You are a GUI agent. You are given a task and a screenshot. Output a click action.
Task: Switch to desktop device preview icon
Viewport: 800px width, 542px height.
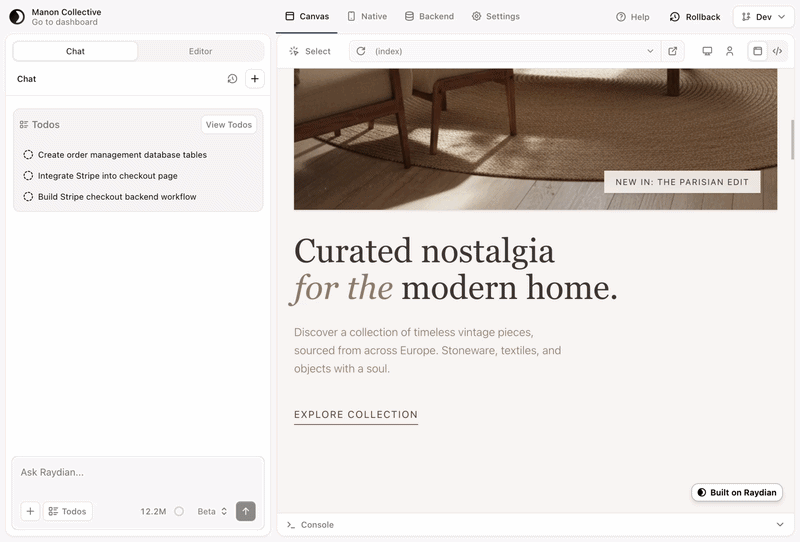tap(707, 51)
